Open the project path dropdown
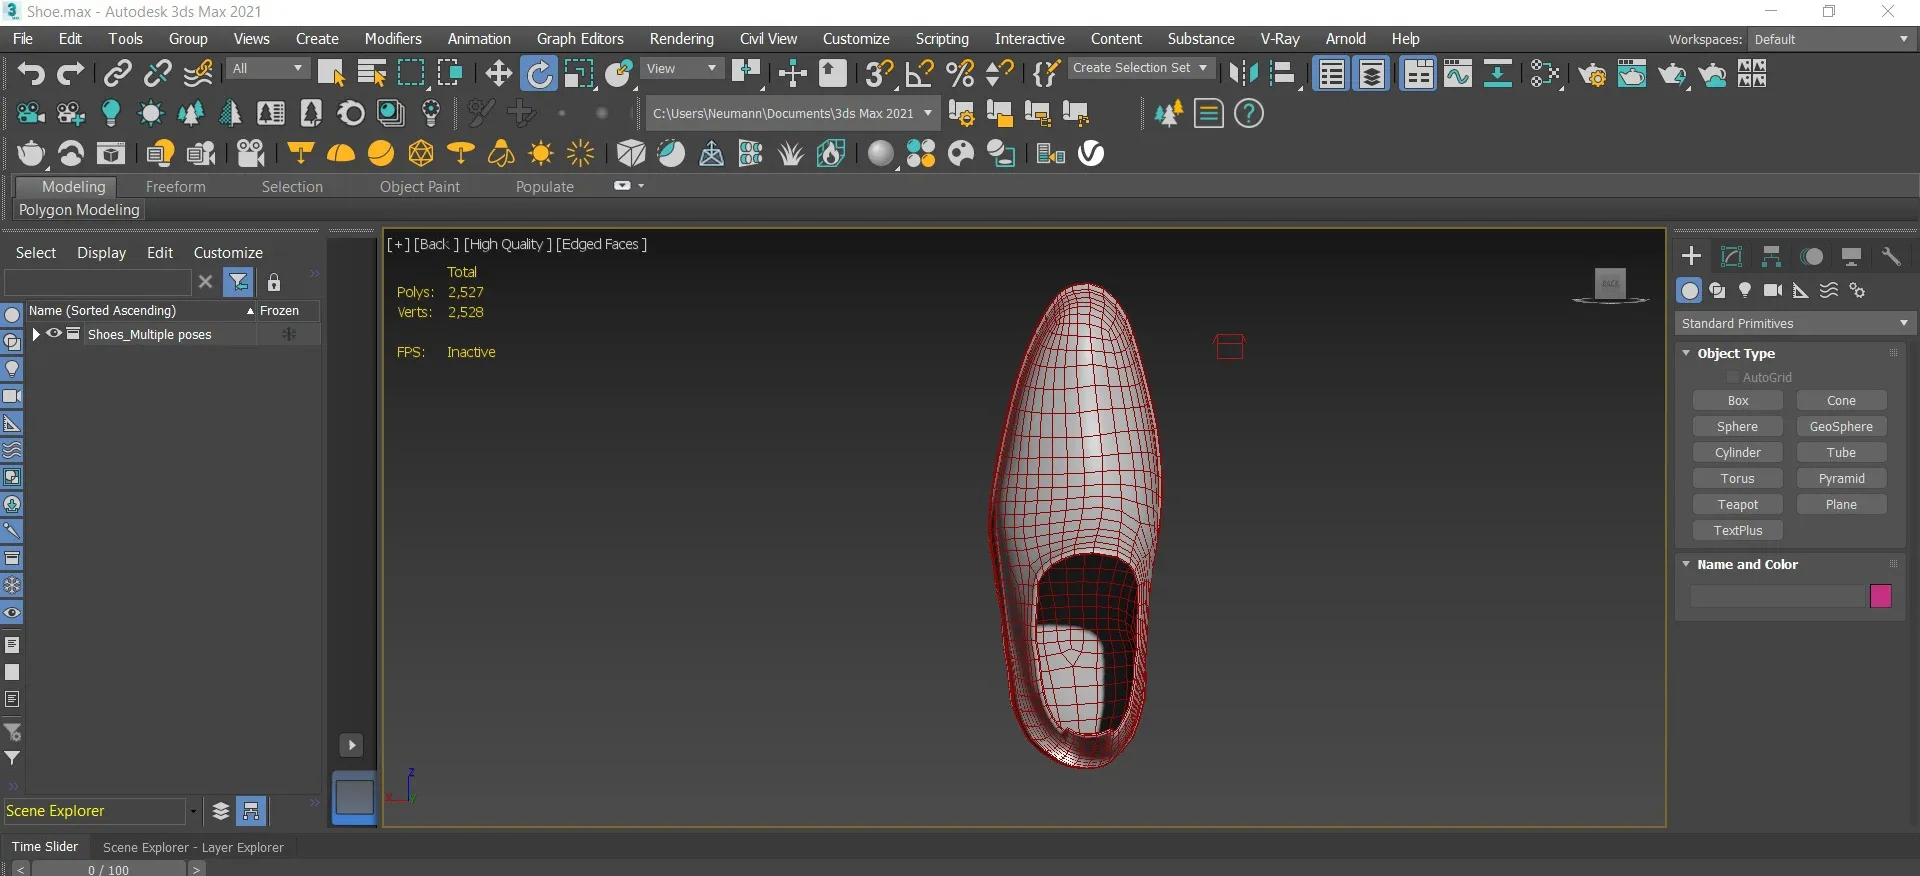 point(792,113)
